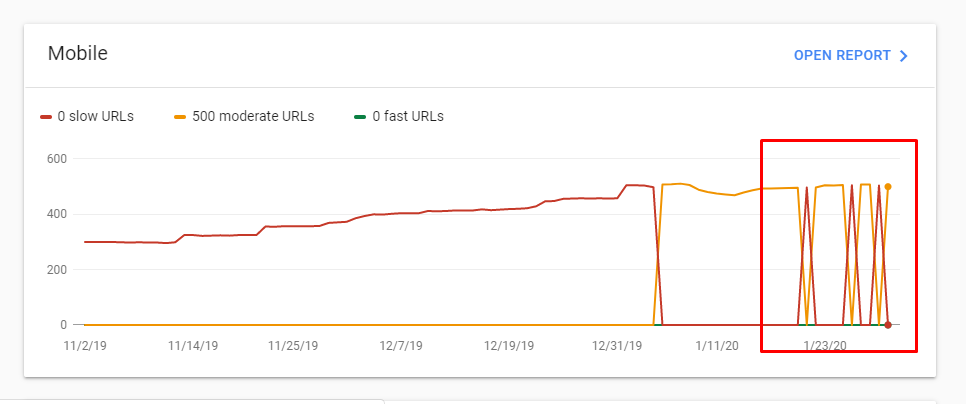The width and height of the screenshot is (966, 404).
Task: Click the 1/23/20 date axis label
Action: 824,345
